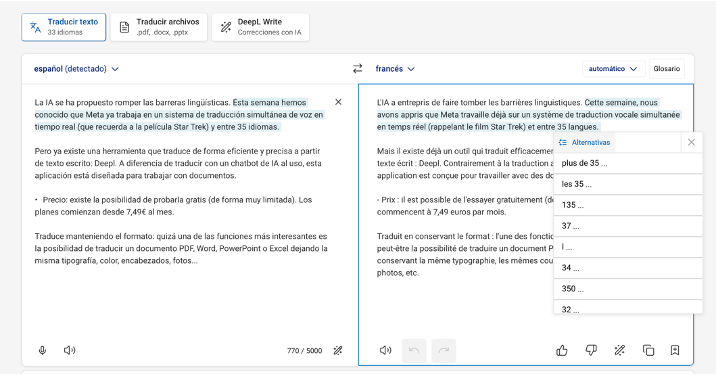Image resolution: width=716 pixels, height=375 pixels.
Task: Clear the source text
Action: (338, 102)
